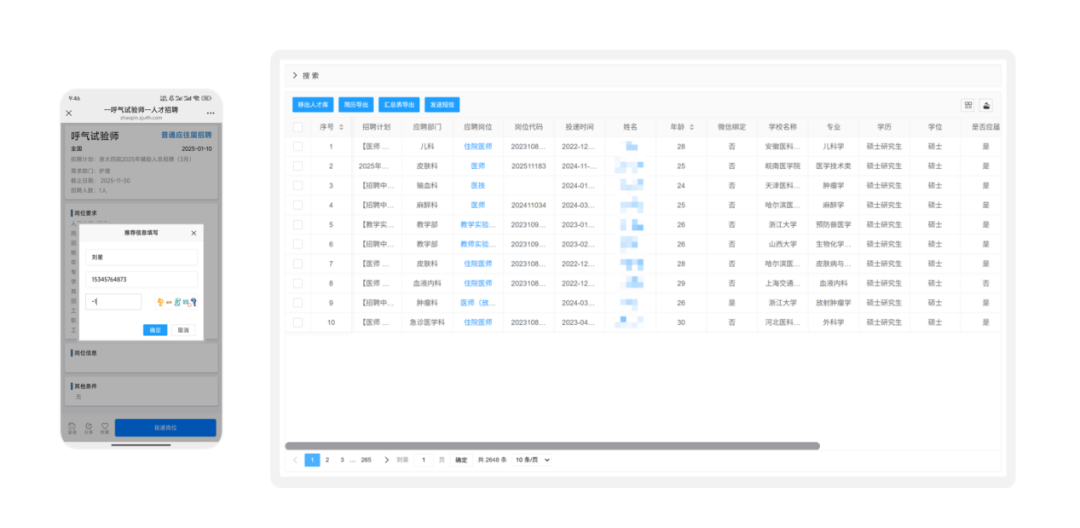Screen dimensions: 1080x528
Task: Focus the phone field 15345764873
Action: [141, 279]
